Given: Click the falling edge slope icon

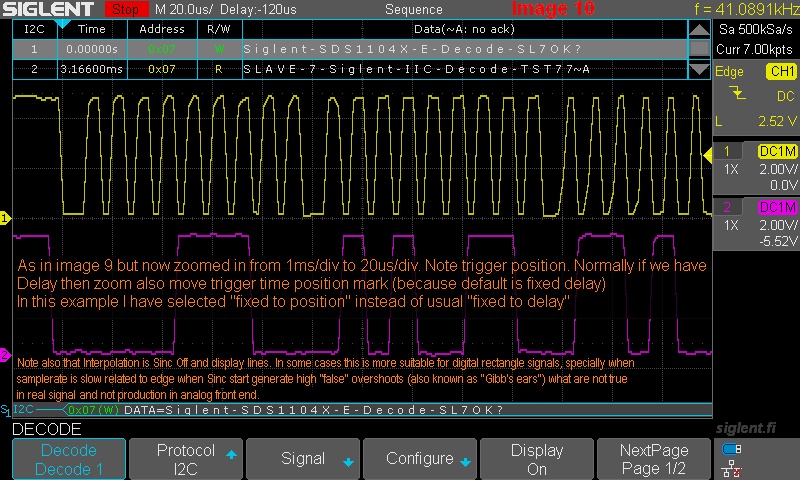Looking at the screenshot, I should pos(737,93).
